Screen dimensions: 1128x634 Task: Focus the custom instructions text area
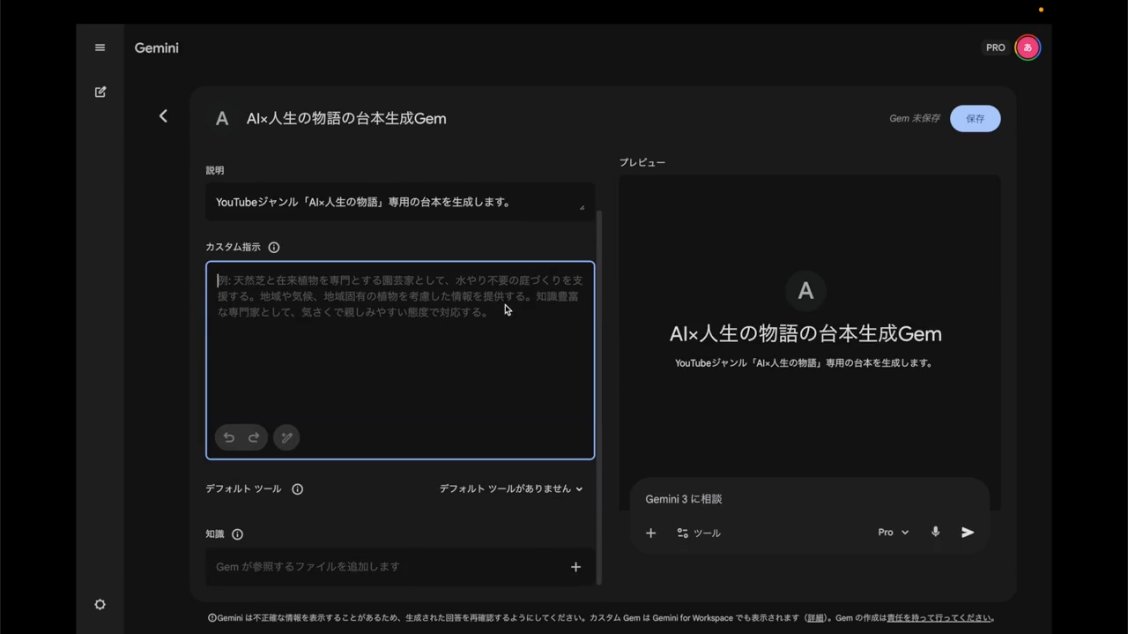(400, 360)
